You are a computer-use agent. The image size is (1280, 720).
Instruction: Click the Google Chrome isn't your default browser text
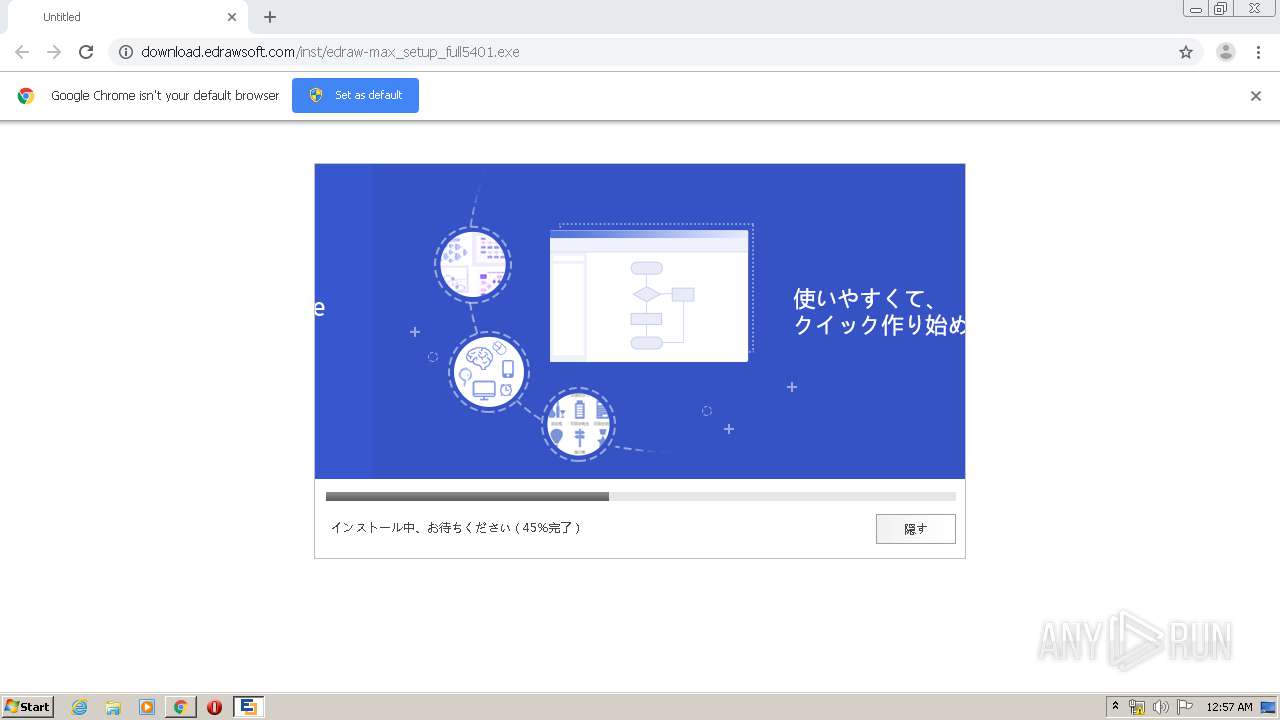(x=165, y=96)
